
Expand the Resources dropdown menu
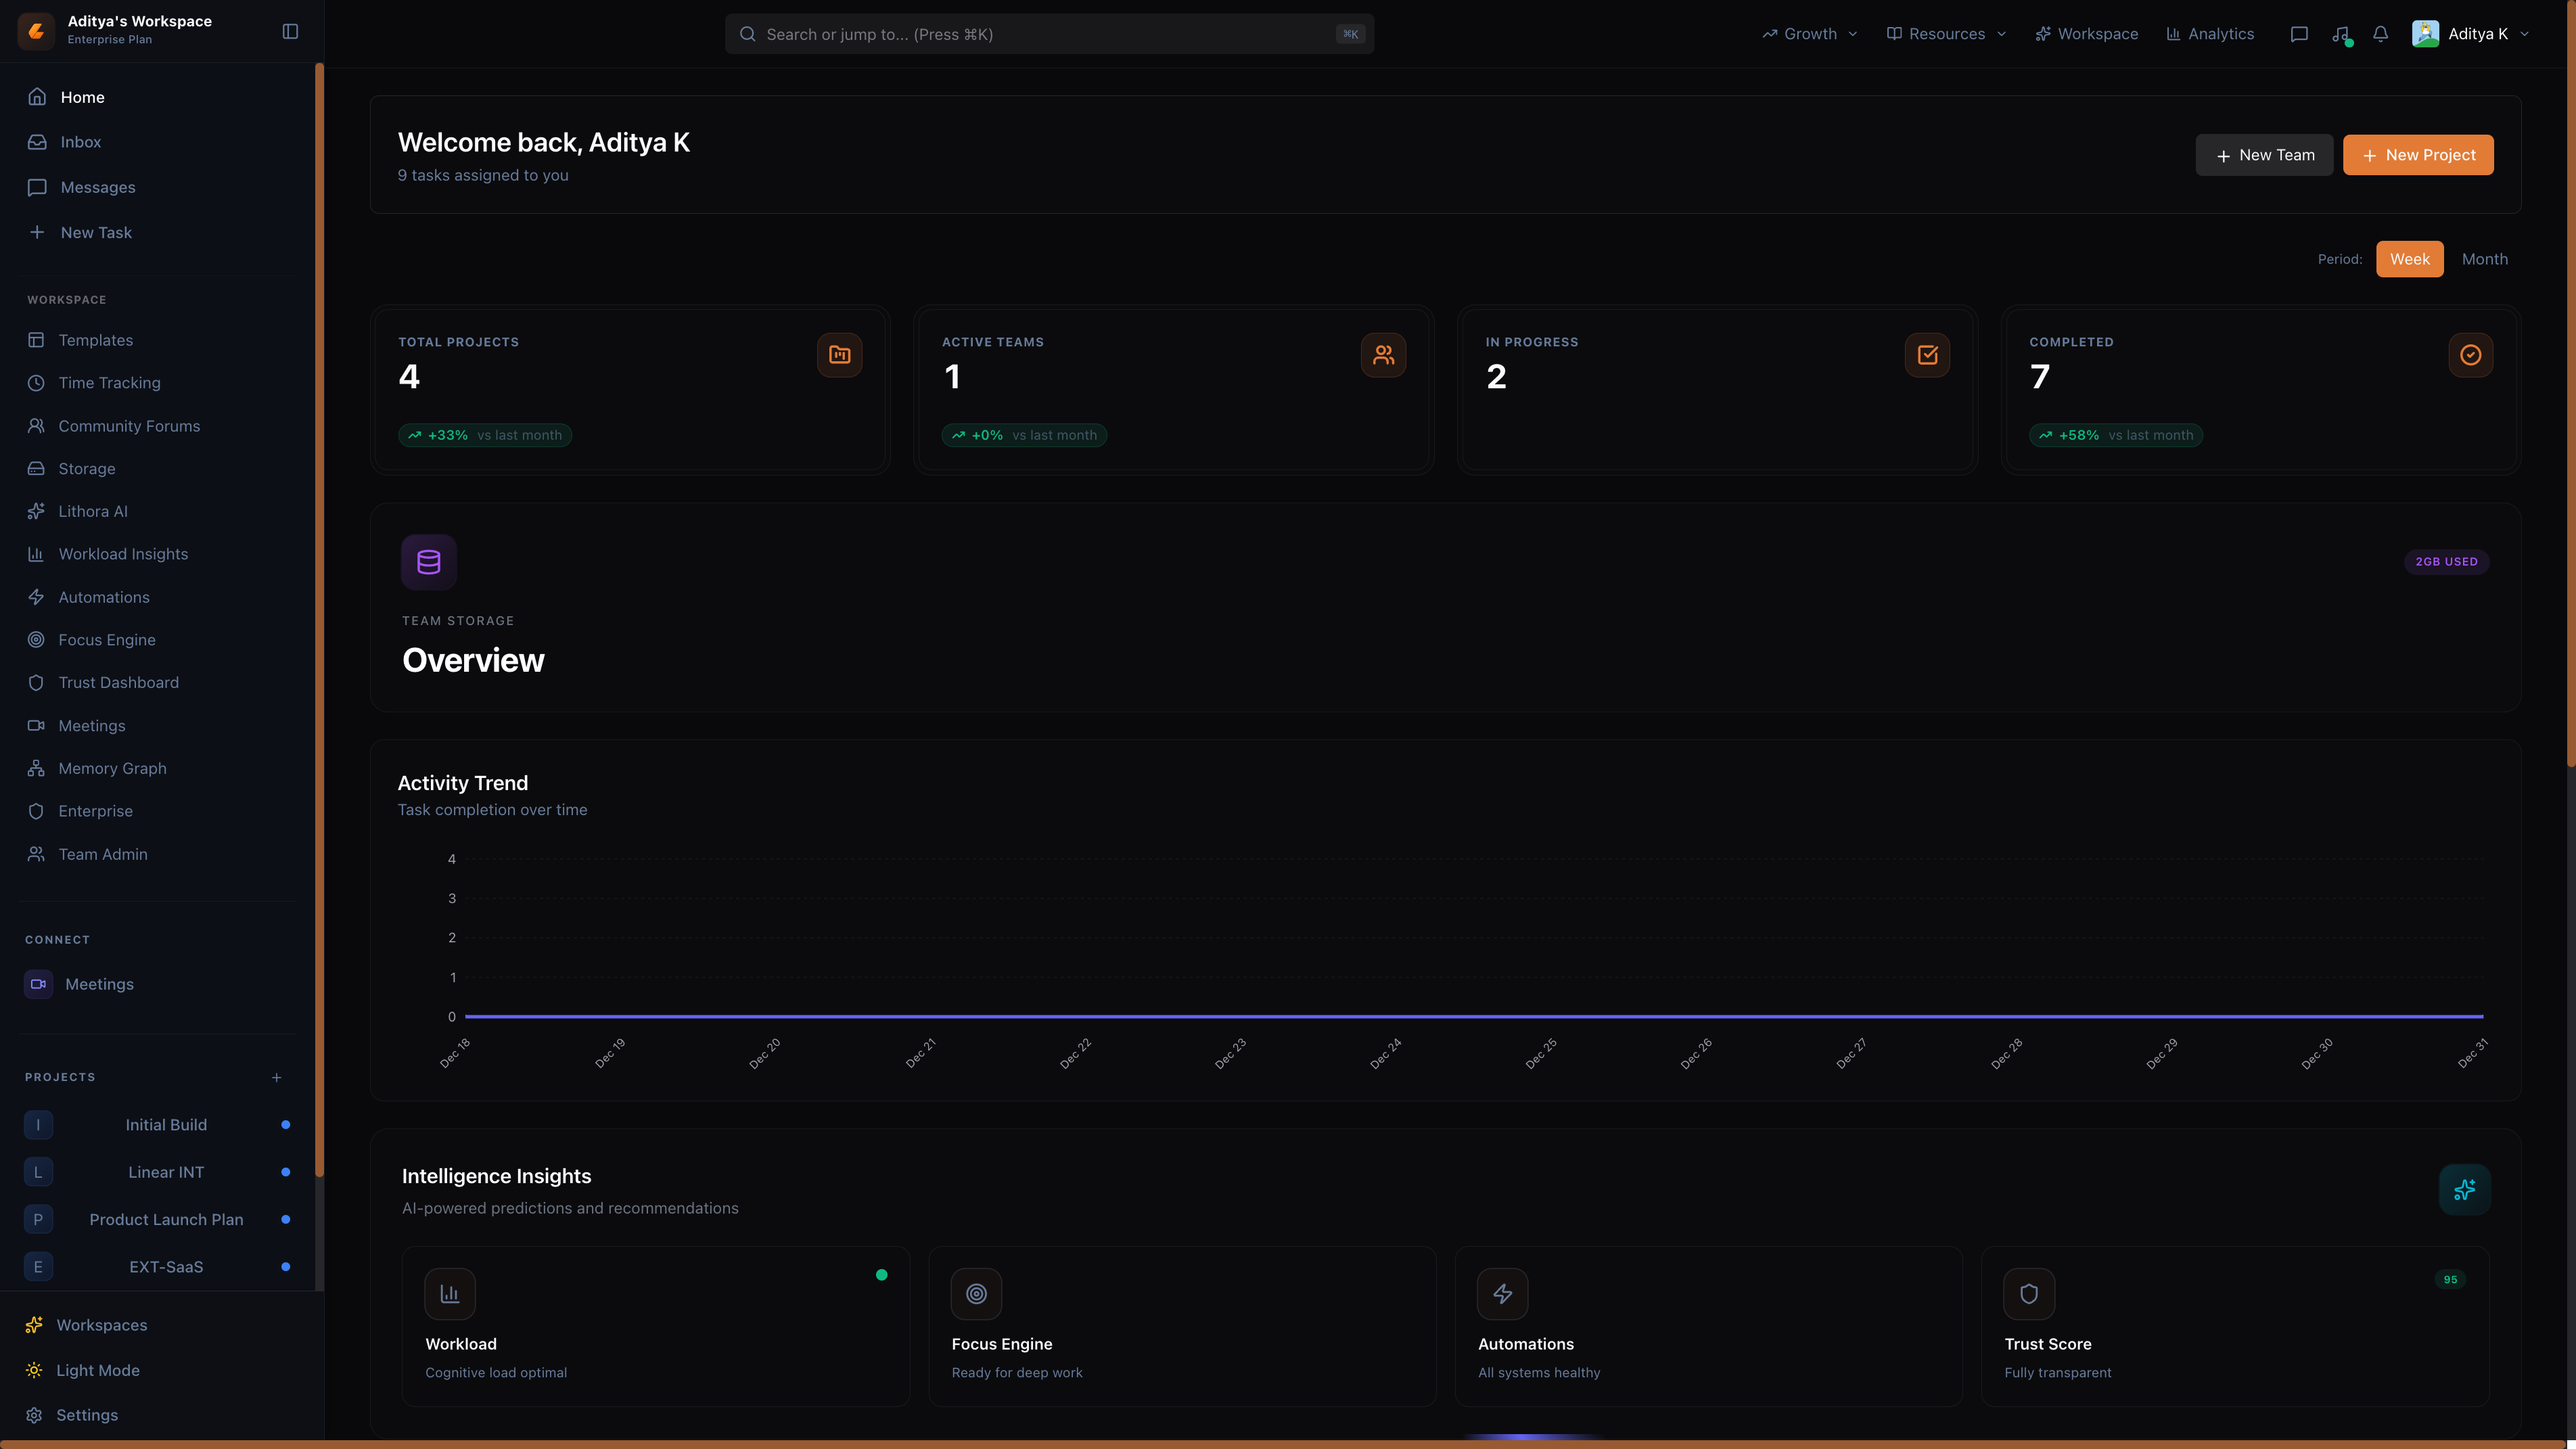pyautogui.click(x=1946, y=34)
